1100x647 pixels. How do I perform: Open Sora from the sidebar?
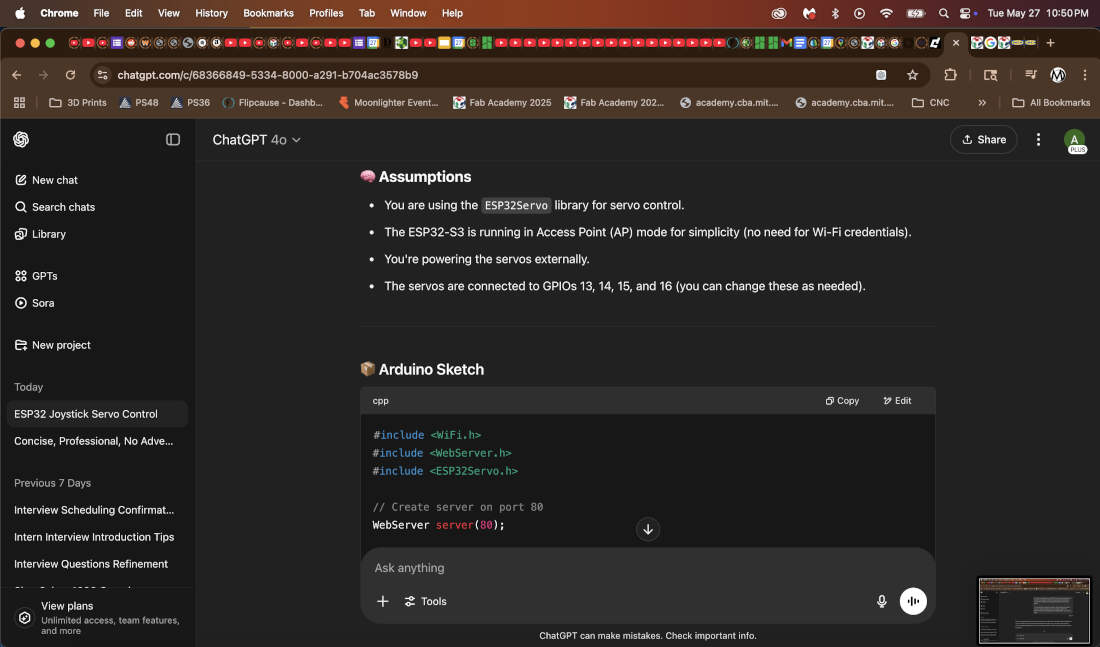pos(34,303)
